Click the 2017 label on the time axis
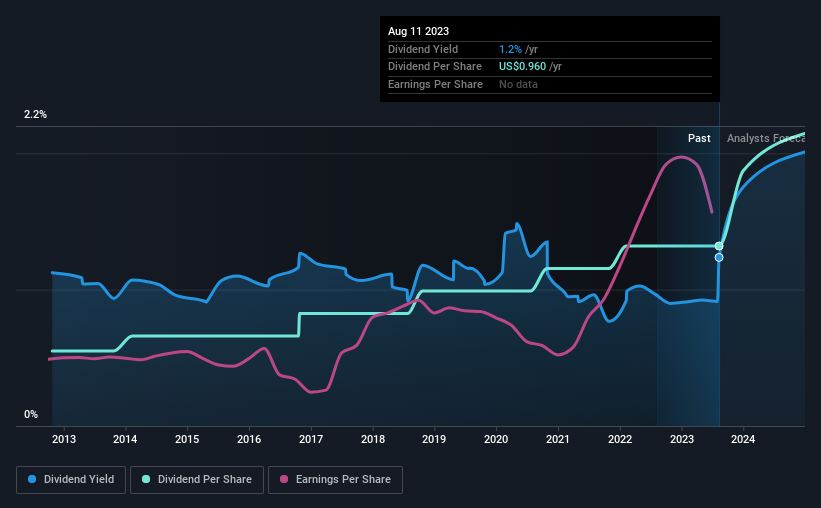Viewport: 821px width, 508px height. tap(311, 439)
